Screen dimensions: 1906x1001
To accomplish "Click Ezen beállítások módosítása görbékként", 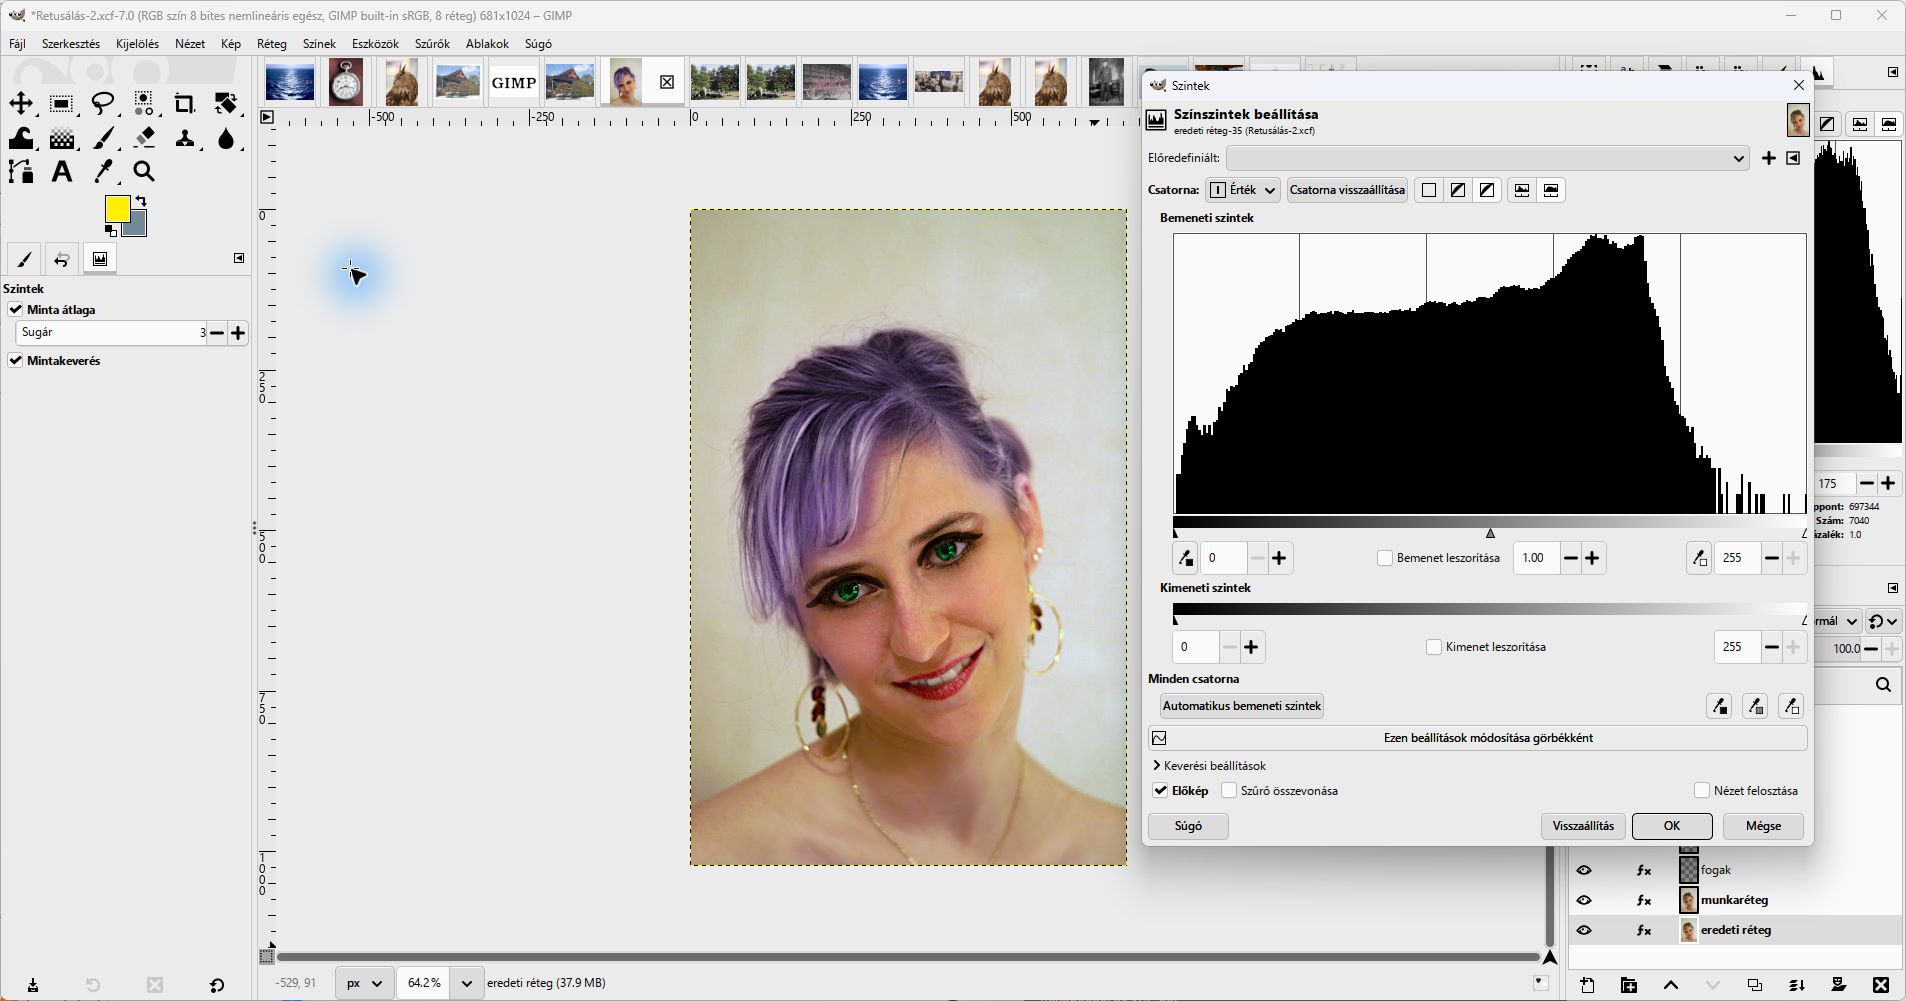I will 1478,738.
